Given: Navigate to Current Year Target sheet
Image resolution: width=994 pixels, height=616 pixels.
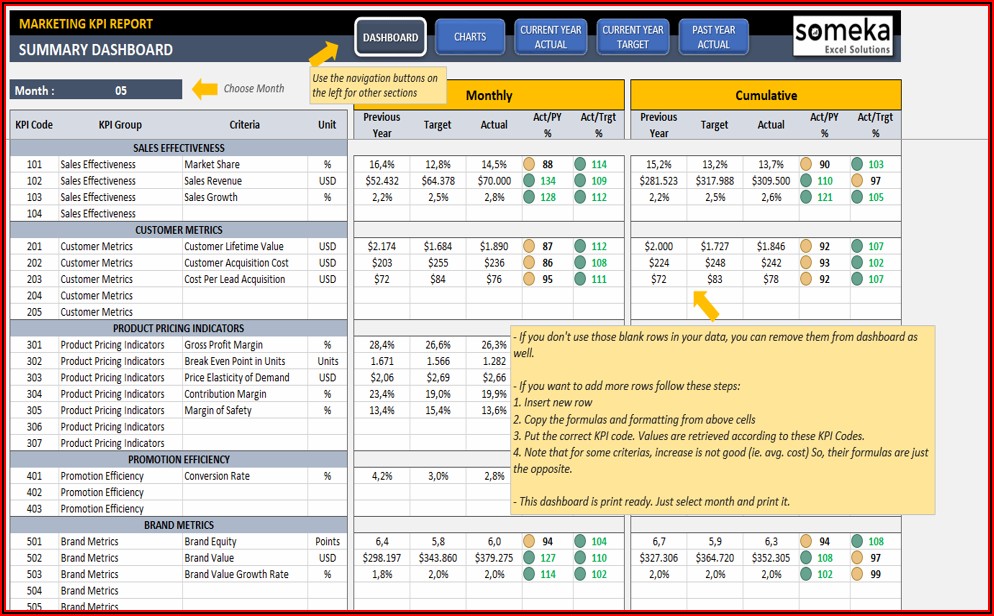Looking at the screenshot, I should point(632,37).
